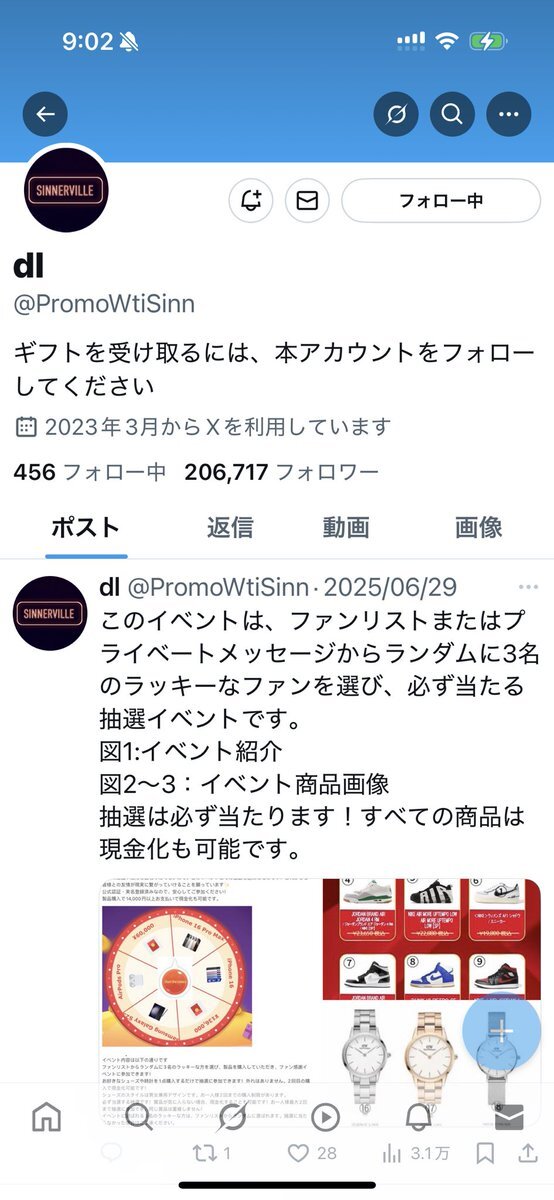Share the post via upload arrow icon
Screen dimensions: 554x1200
tap(527, 1153)
